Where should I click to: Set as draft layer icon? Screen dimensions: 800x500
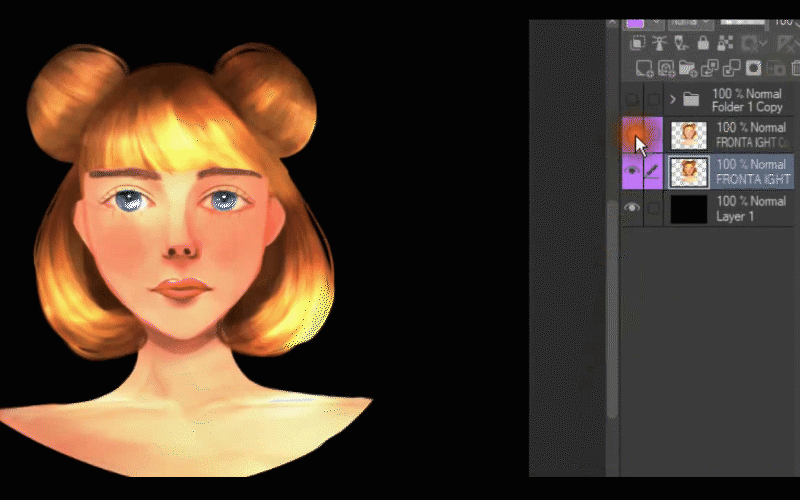pyautogui.click(x=681, y=43)
